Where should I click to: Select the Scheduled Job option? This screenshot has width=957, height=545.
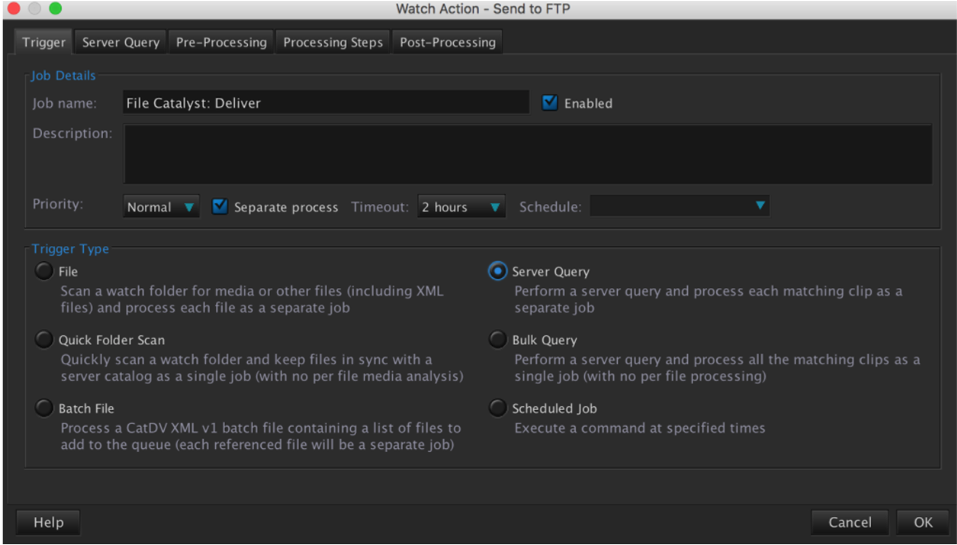(497, 408)
